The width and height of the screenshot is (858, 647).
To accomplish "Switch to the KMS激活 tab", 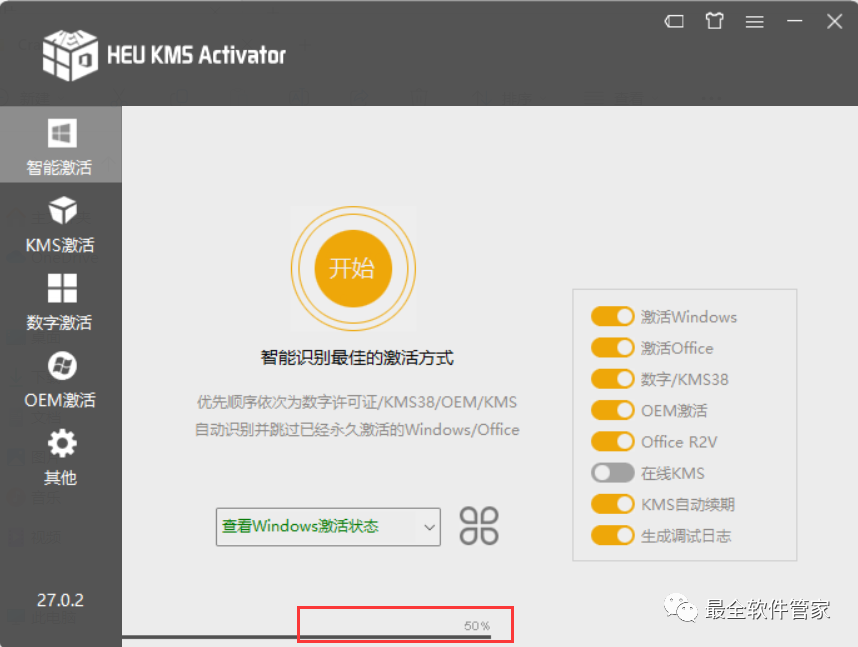I will click(x=61, y=224).
